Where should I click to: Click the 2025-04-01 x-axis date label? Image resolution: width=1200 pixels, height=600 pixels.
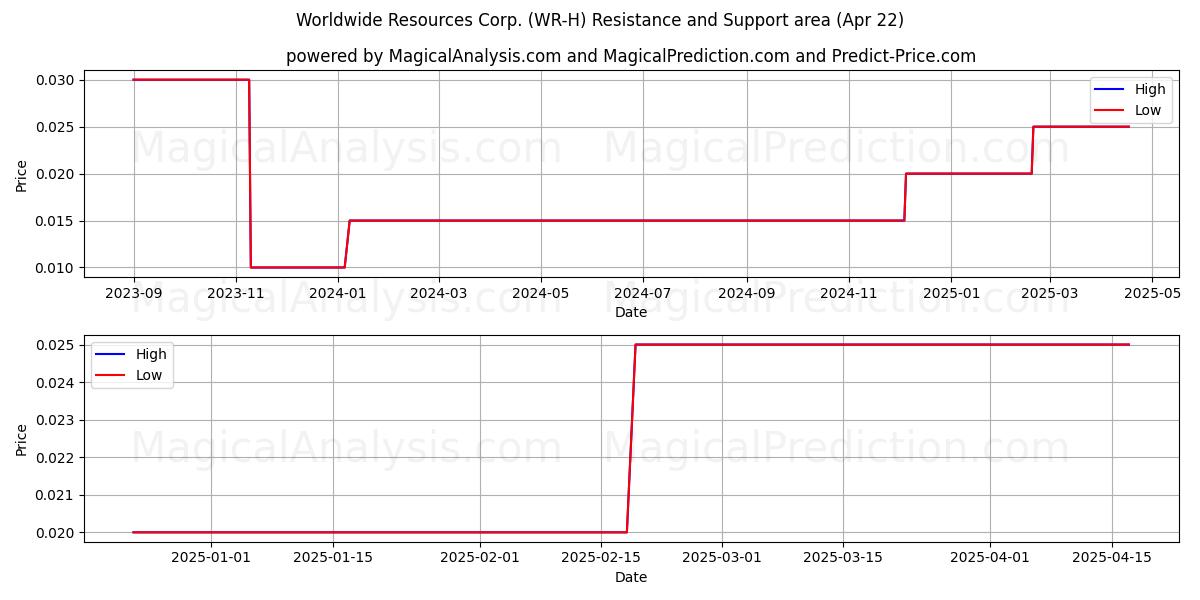click(990, 558)
